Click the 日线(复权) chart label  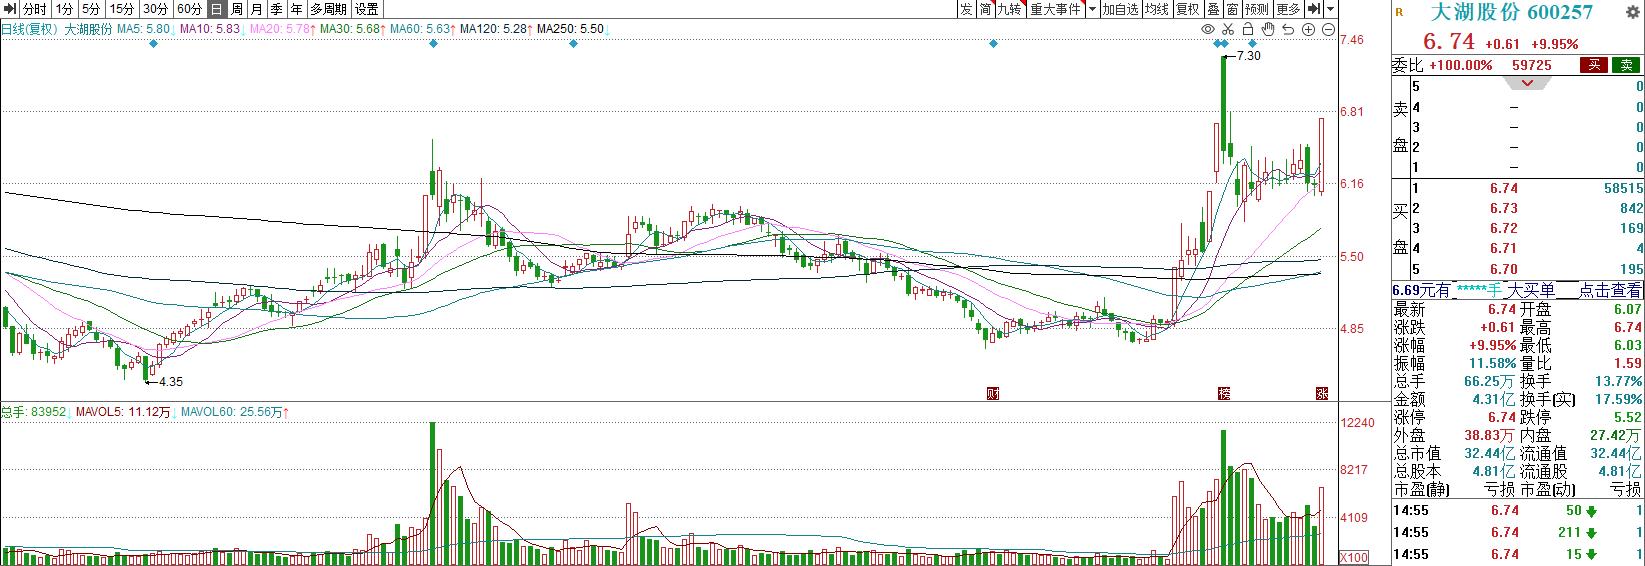(x=30, y=29)
